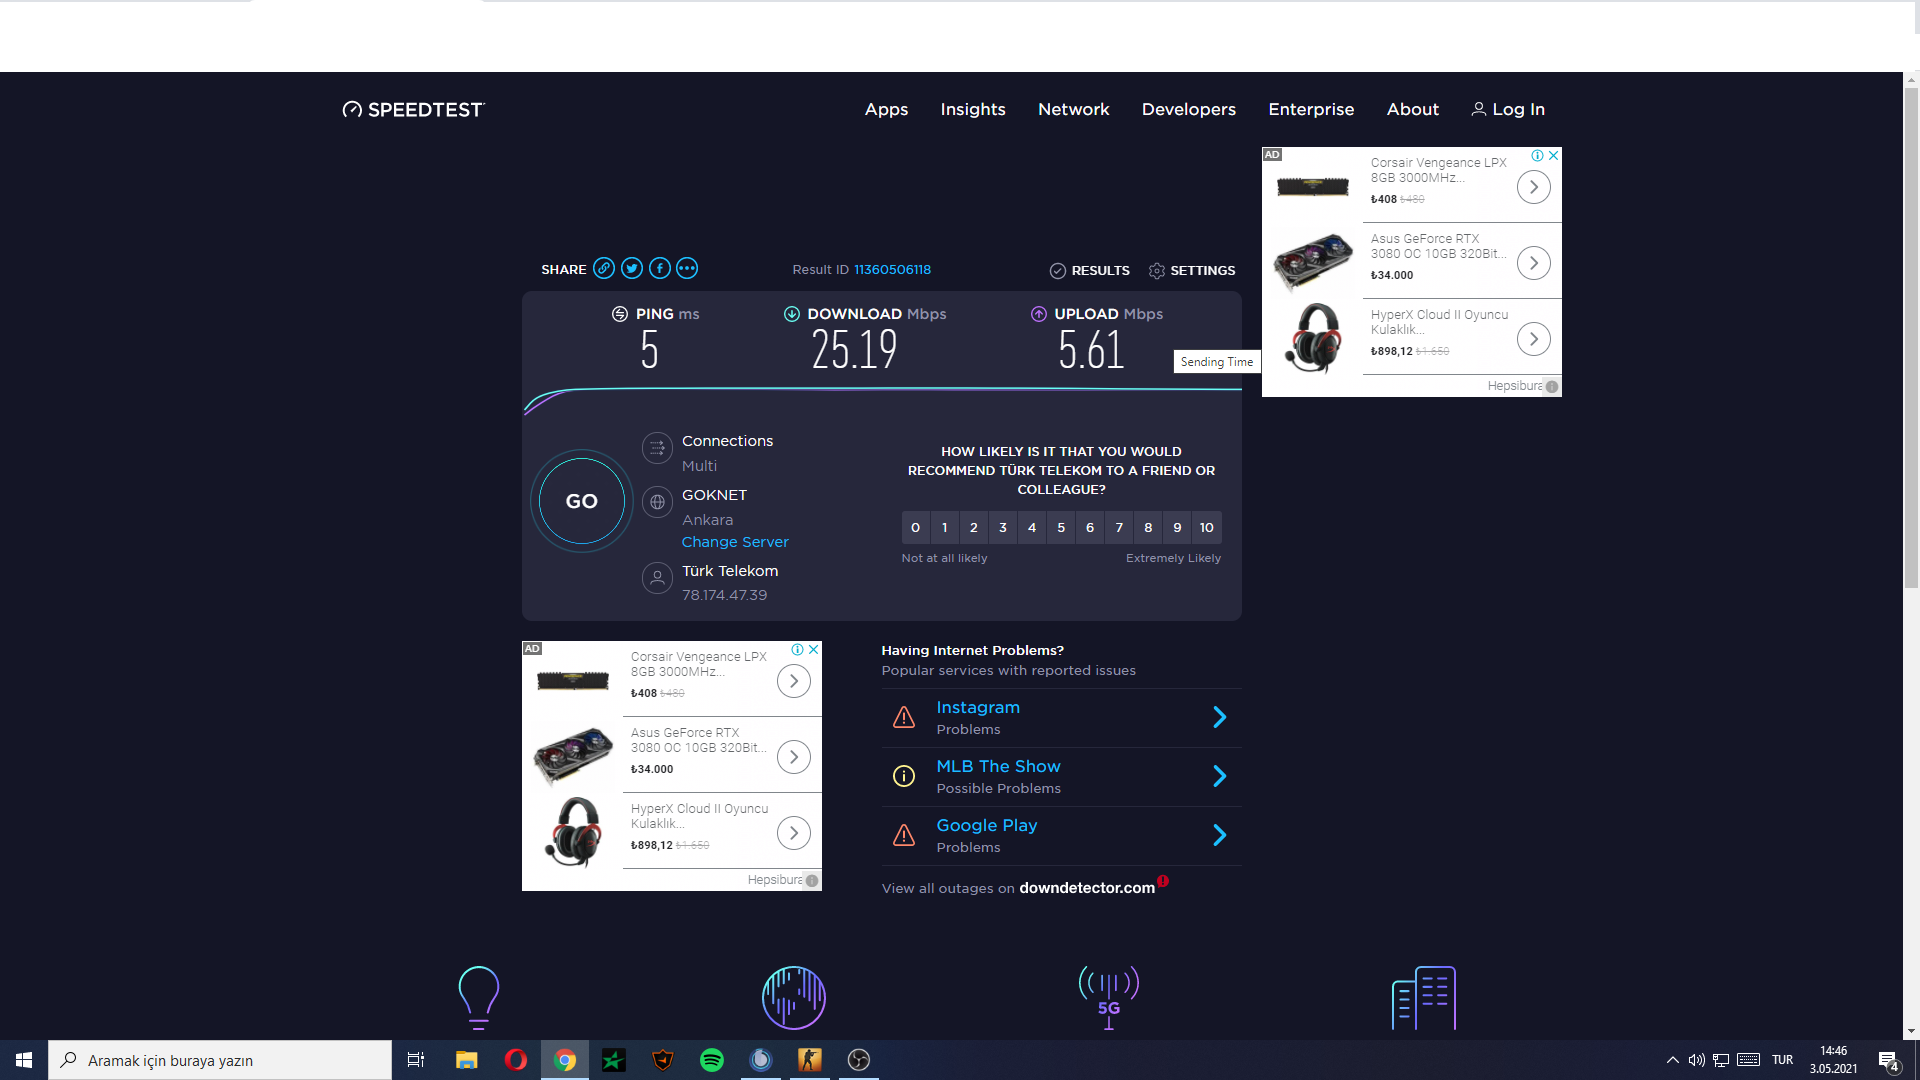Share result on Twitter icon
This screenshot has width=1920, height=1080.
[x=631, y=268]
